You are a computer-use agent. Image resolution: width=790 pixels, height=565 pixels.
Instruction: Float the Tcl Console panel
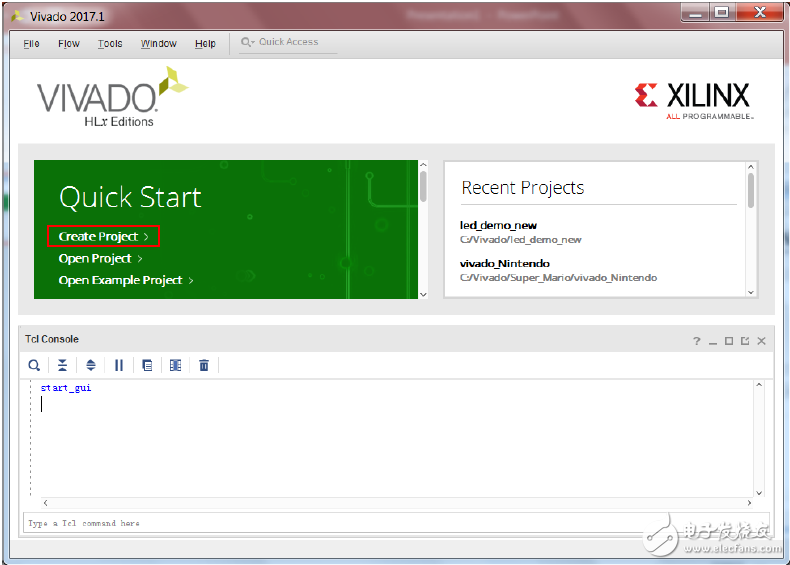(745, 341)
